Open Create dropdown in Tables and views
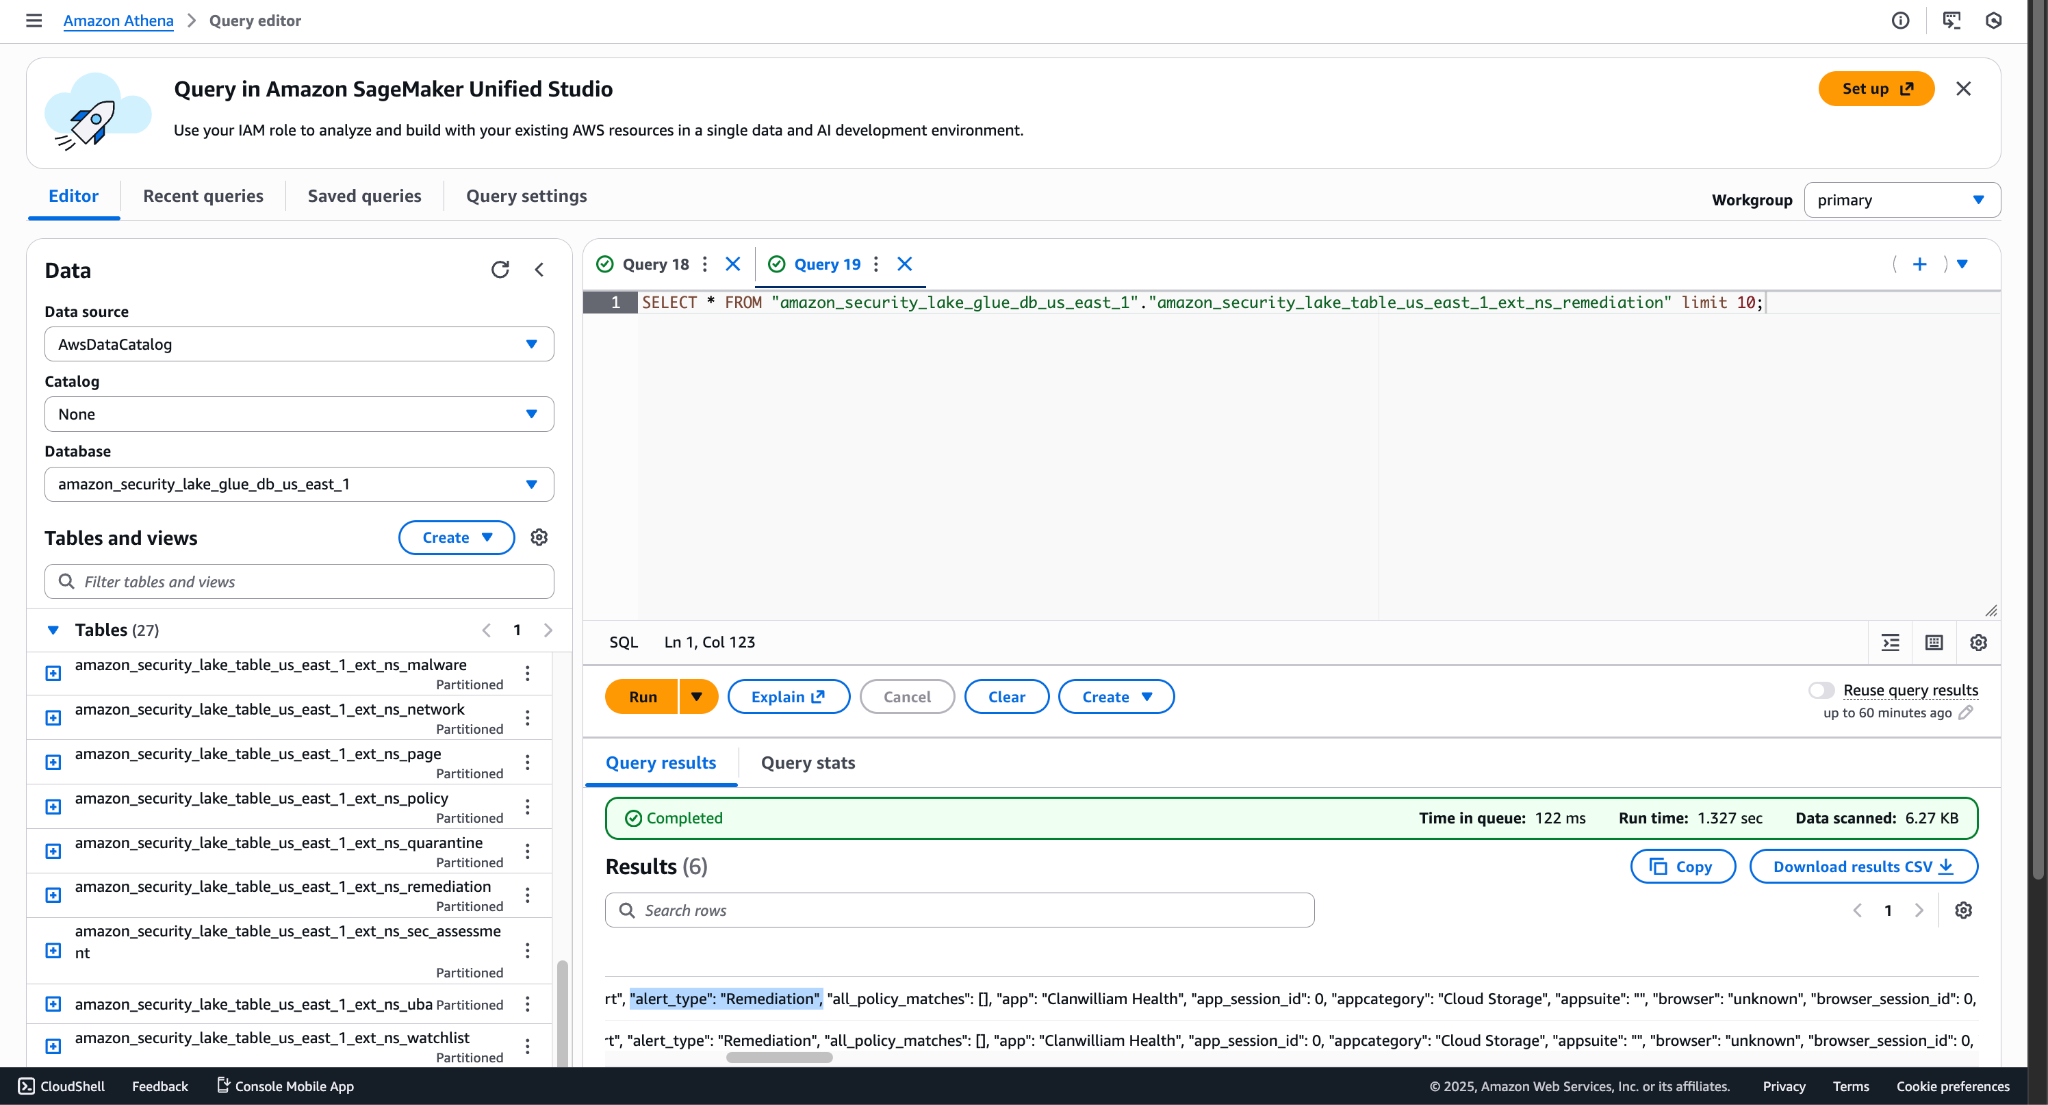The image size is (2048, 1105). click(x=457, y=538)
